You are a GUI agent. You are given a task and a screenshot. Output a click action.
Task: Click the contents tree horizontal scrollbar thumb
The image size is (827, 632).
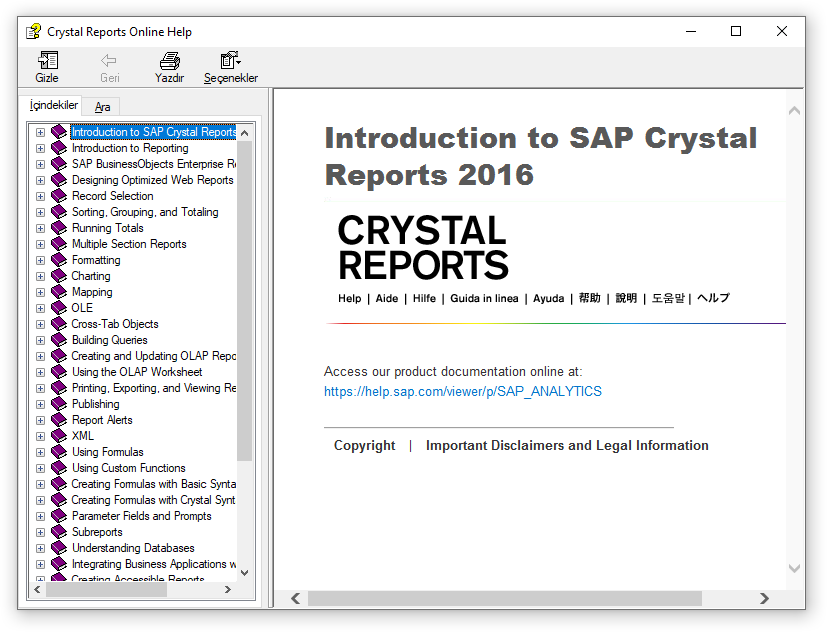coord(107,590)
